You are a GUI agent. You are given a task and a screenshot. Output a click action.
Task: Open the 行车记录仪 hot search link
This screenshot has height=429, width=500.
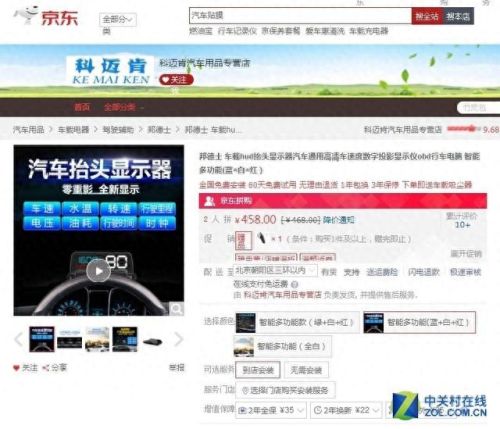237,31
